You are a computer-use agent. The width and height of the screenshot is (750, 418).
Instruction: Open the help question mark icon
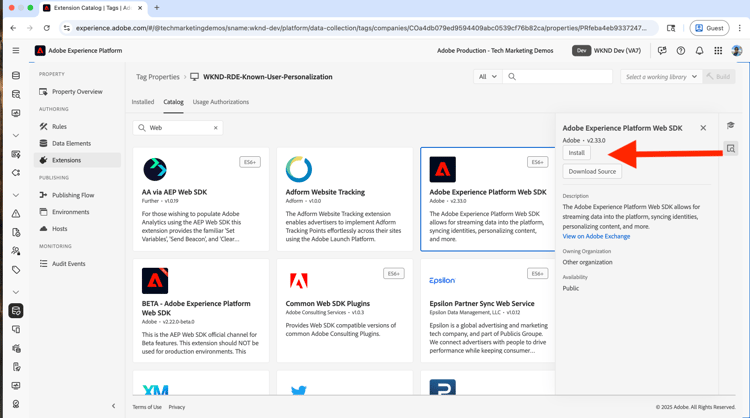pyautogui.click(x=681, y=51)
